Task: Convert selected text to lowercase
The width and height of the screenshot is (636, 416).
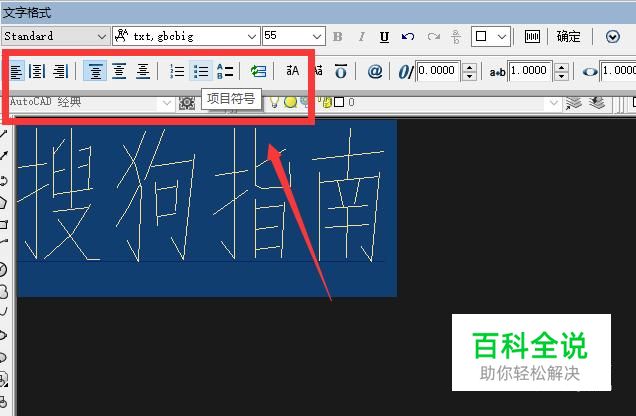Action: 319,71
